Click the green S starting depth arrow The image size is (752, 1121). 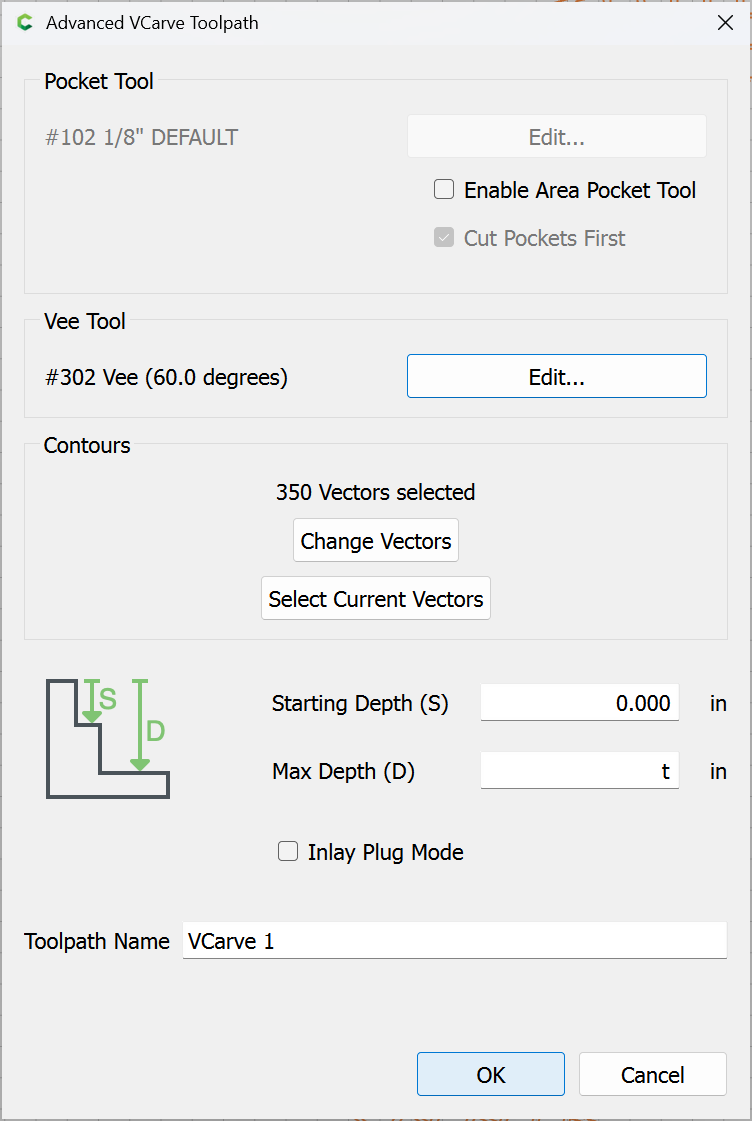[x=92, y=701]
